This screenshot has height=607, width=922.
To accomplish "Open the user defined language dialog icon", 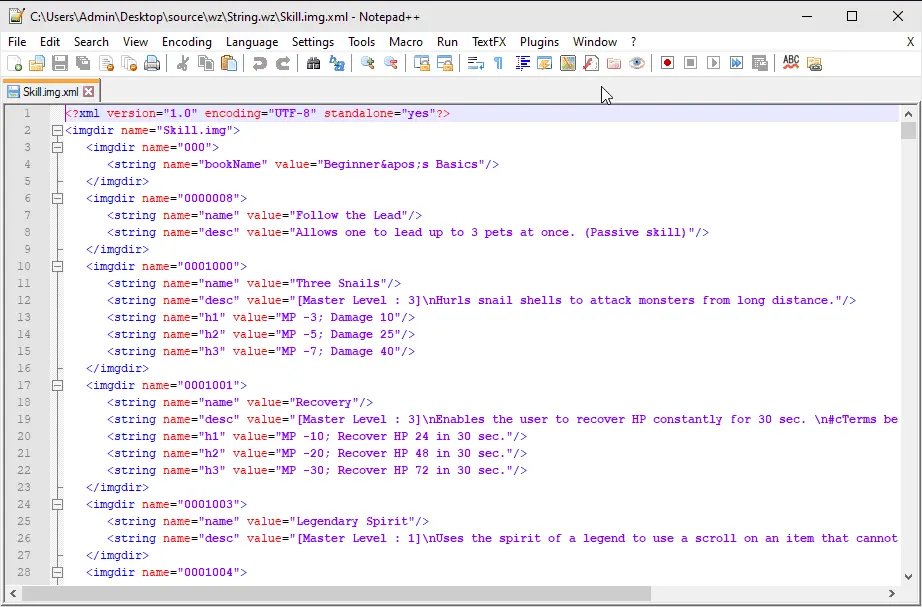I will coord(545,64).
